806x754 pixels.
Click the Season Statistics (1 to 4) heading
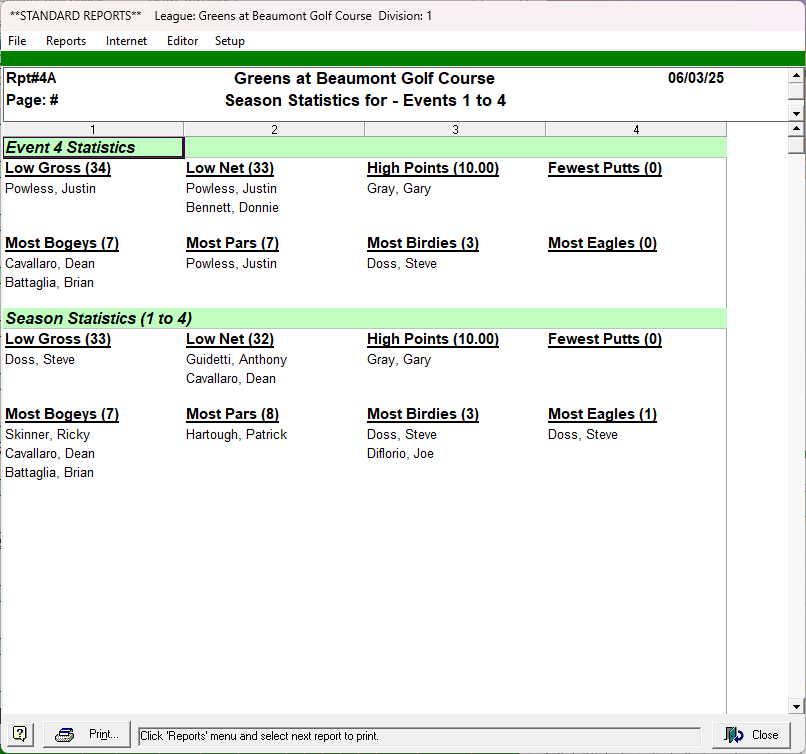(99, 318)
